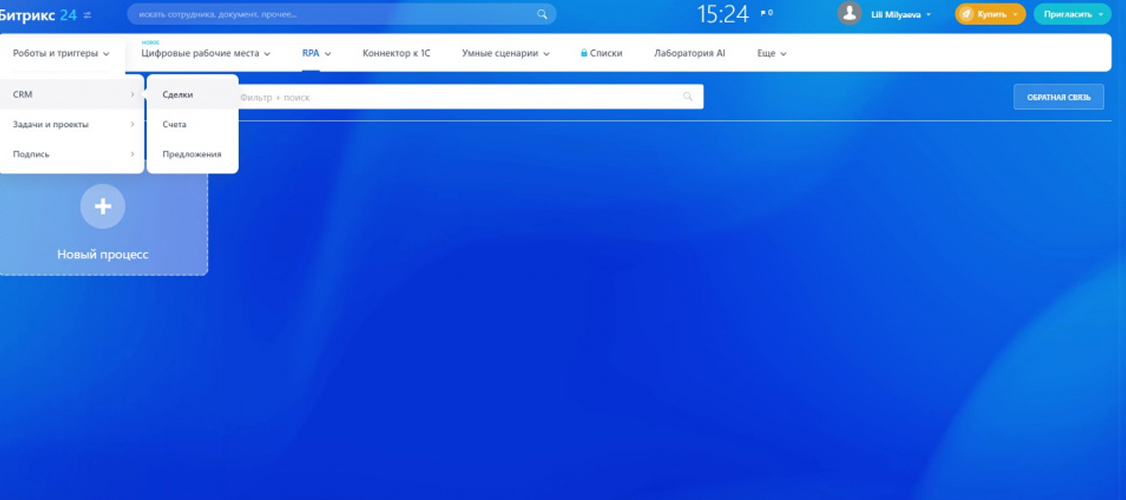Click the magnifier icon in global search
The height and width of the screenshot is (500, 1126).
pyautogui.click(x=542, y=15)
